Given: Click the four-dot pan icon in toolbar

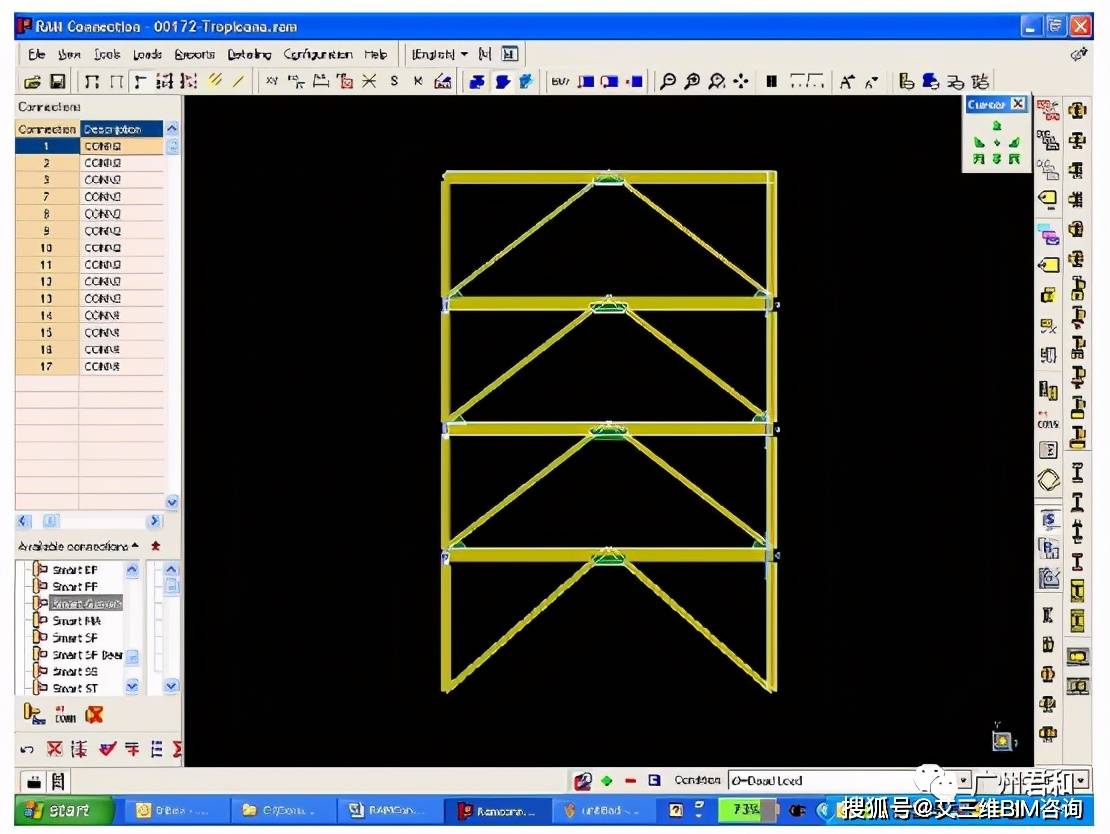Looking at the screenshot, I should [741, 82].
